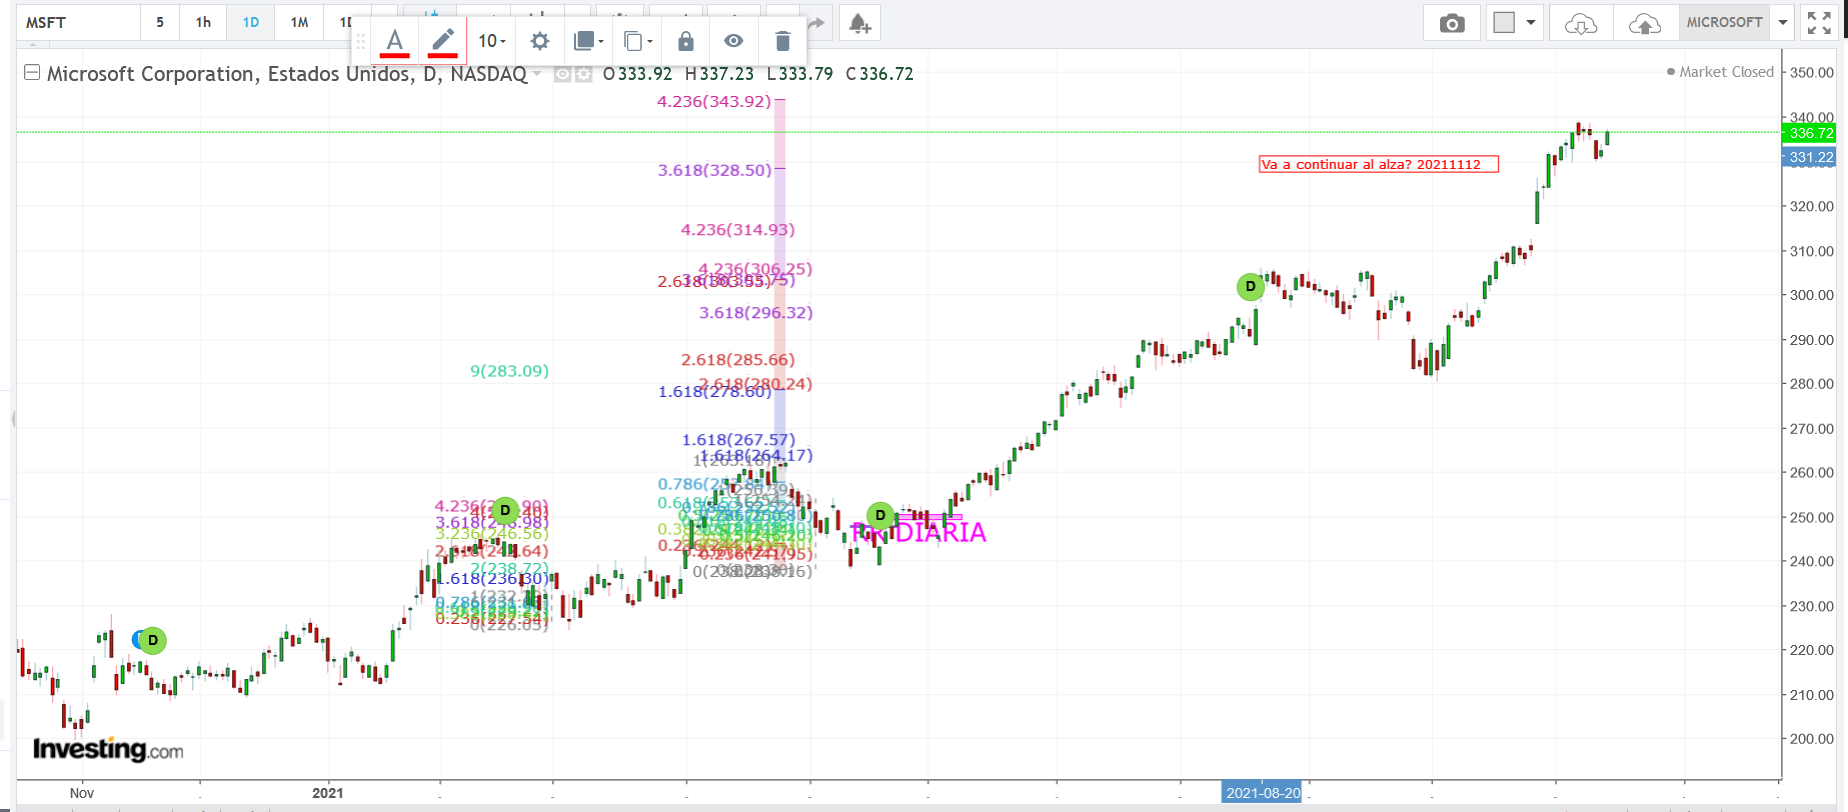Screen dimensions: 1848x812
Task: Open drawing settings gear in floating toolbar
Action: pos(540,41)
